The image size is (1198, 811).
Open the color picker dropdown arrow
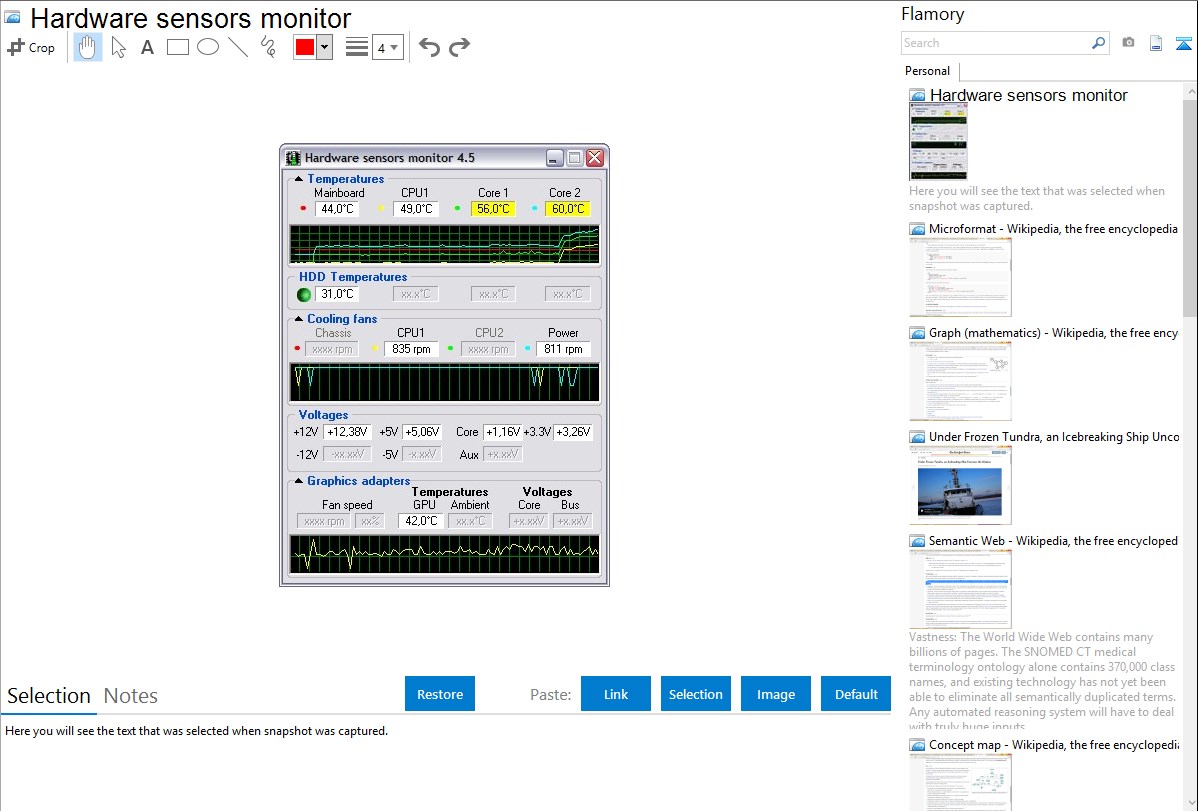click(324, 47)
